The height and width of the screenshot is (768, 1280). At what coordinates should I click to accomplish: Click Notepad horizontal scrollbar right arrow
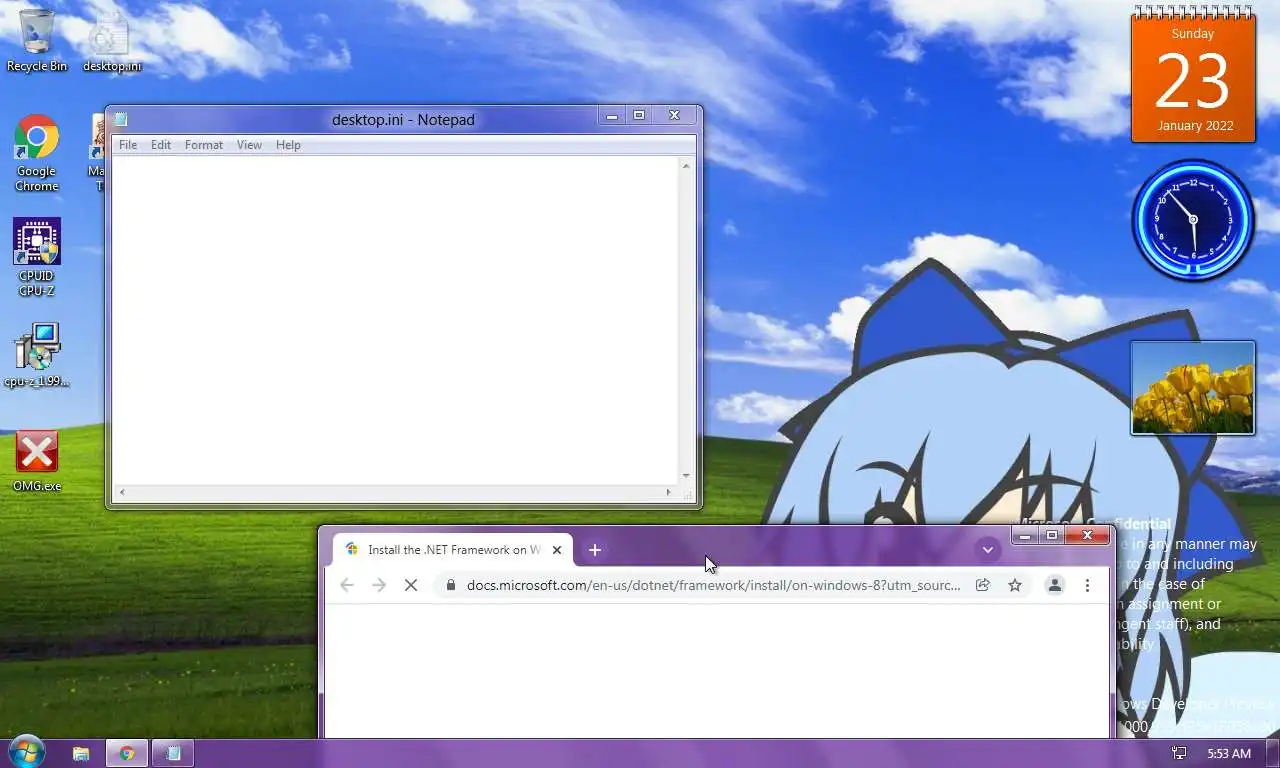pyautogui.click(x=669, y=492)
